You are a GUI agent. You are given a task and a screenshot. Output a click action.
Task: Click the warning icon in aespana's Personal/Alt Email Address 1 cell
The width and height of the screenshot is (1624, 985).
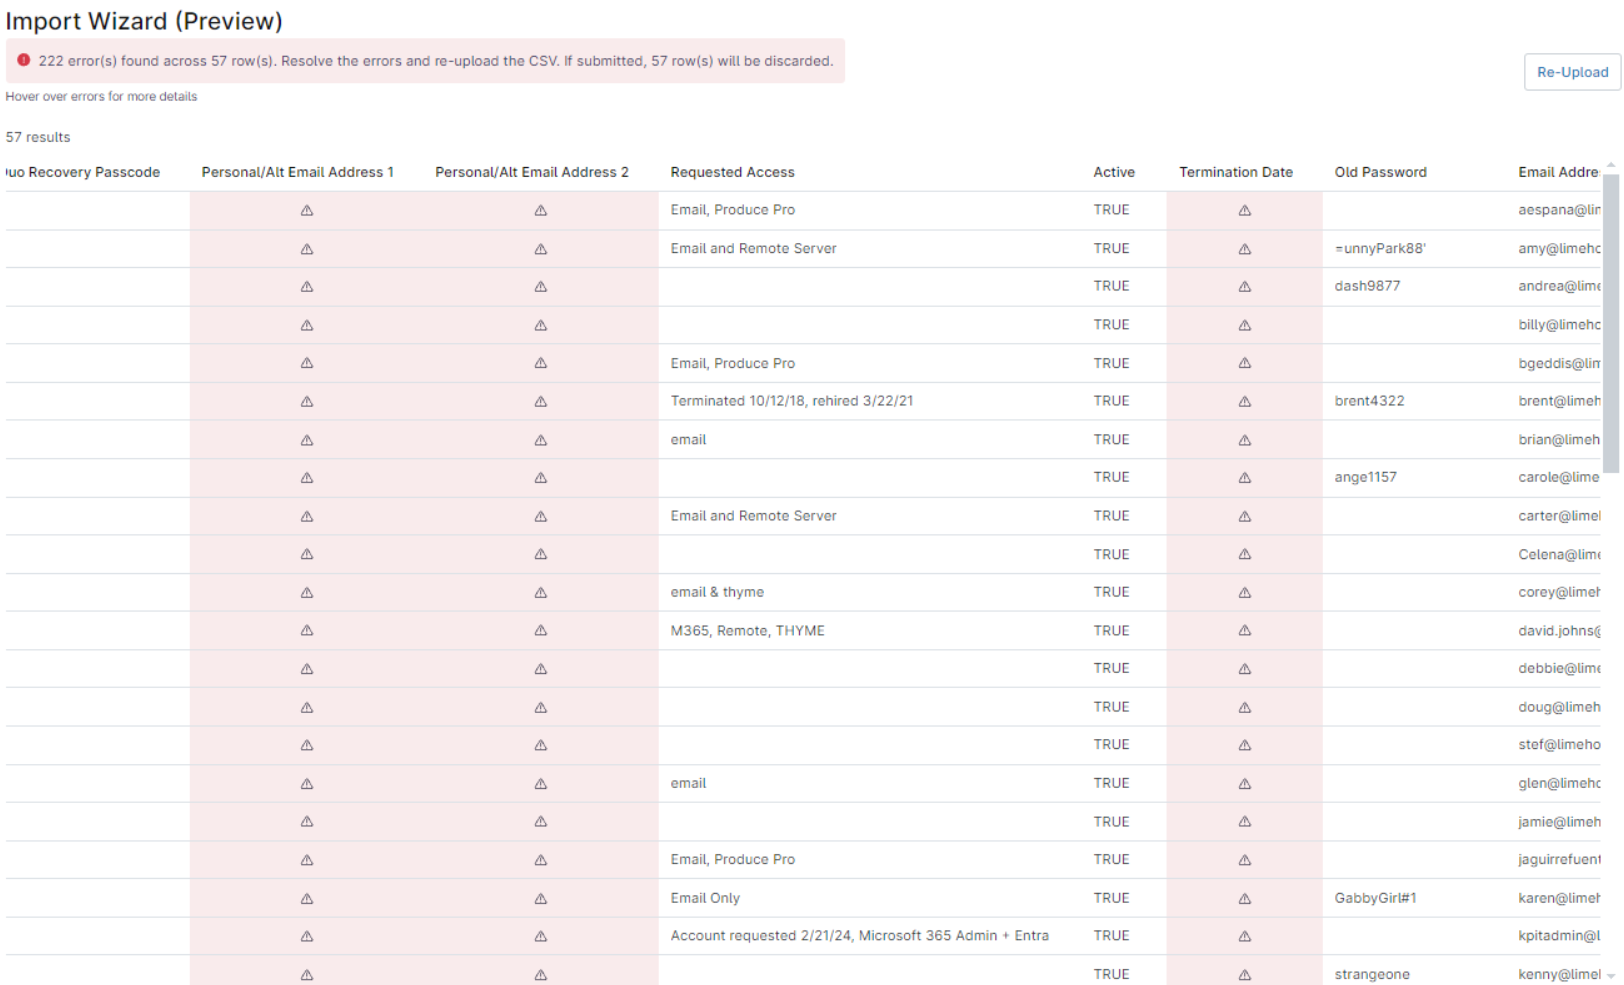[307, 210]
